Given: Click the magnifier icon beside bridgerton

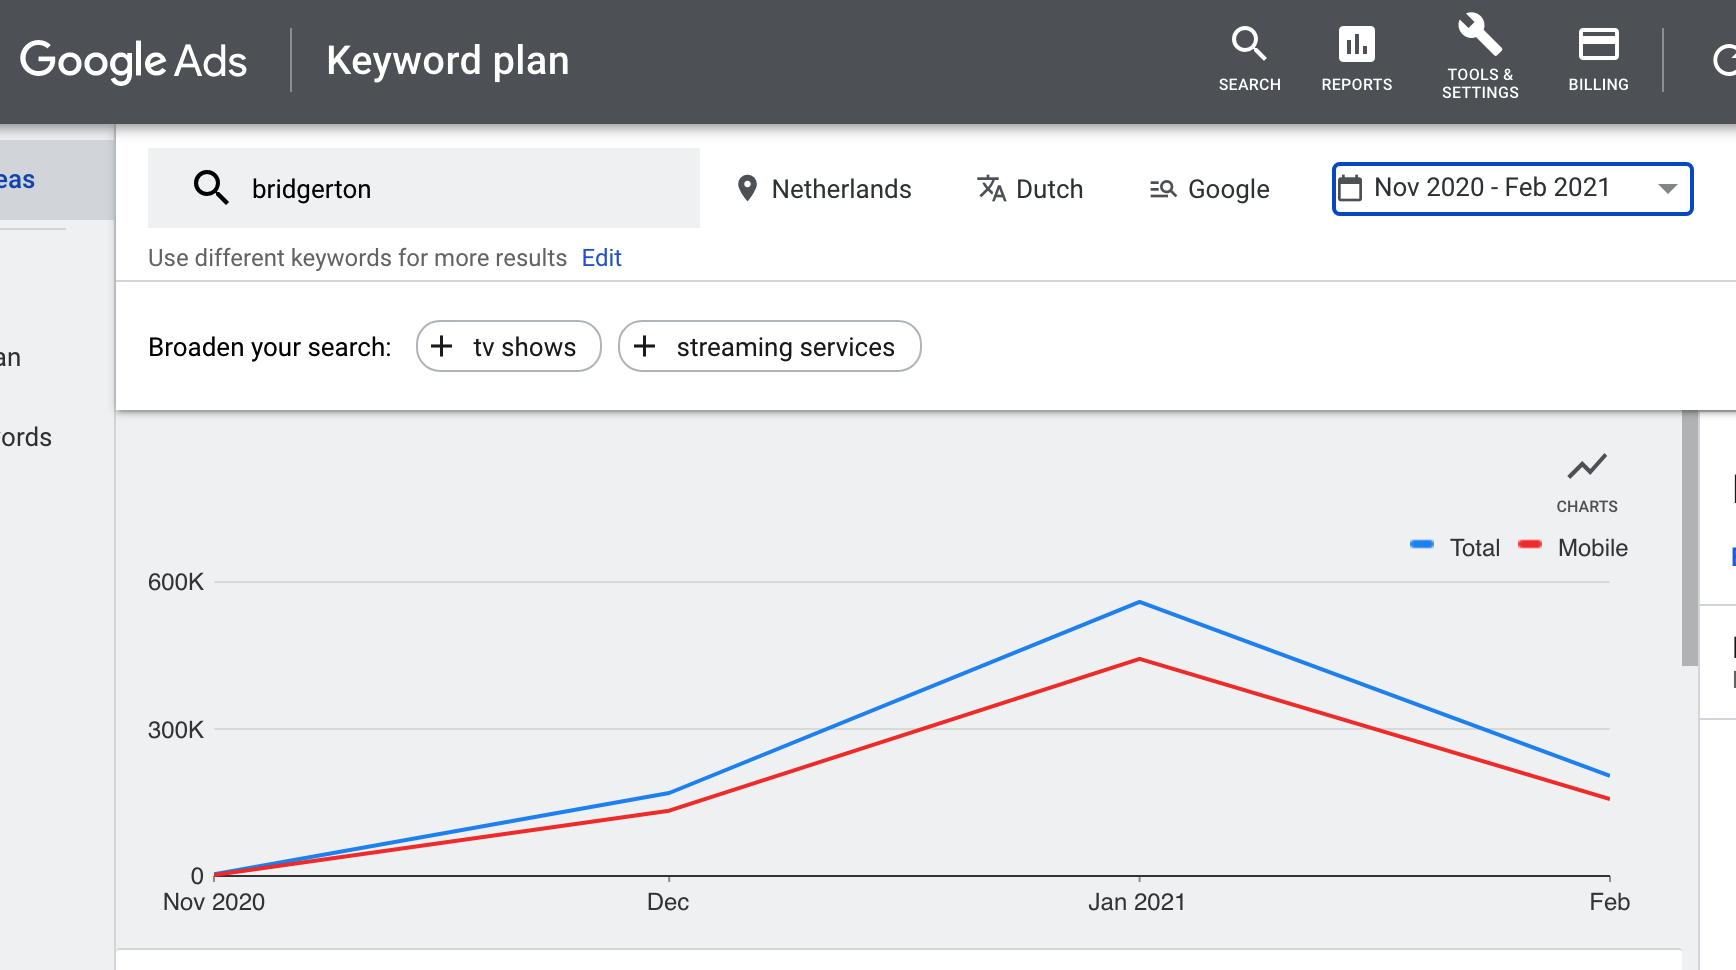Looking at the screenshot, I should (x=211, y=188).
